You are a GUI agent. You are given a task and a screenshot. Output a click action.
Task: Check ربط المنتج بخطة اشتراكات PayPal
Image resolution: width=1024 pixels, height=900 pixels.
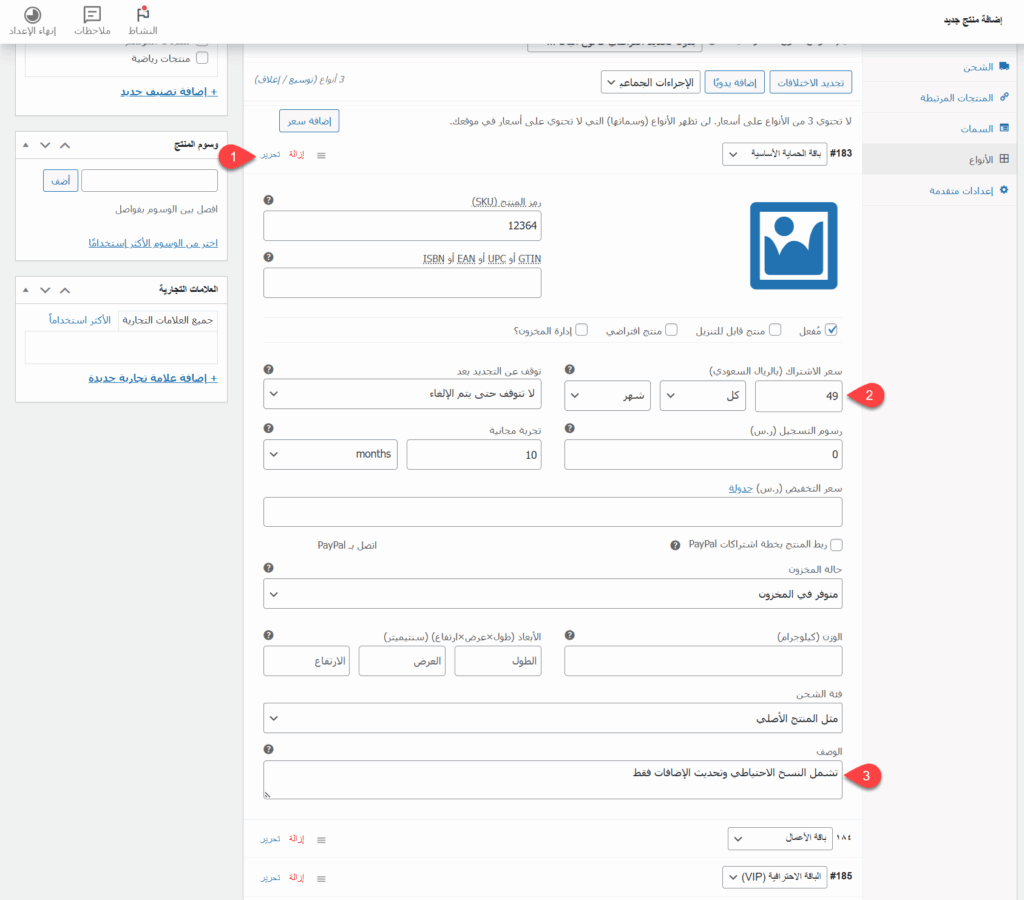837,545
